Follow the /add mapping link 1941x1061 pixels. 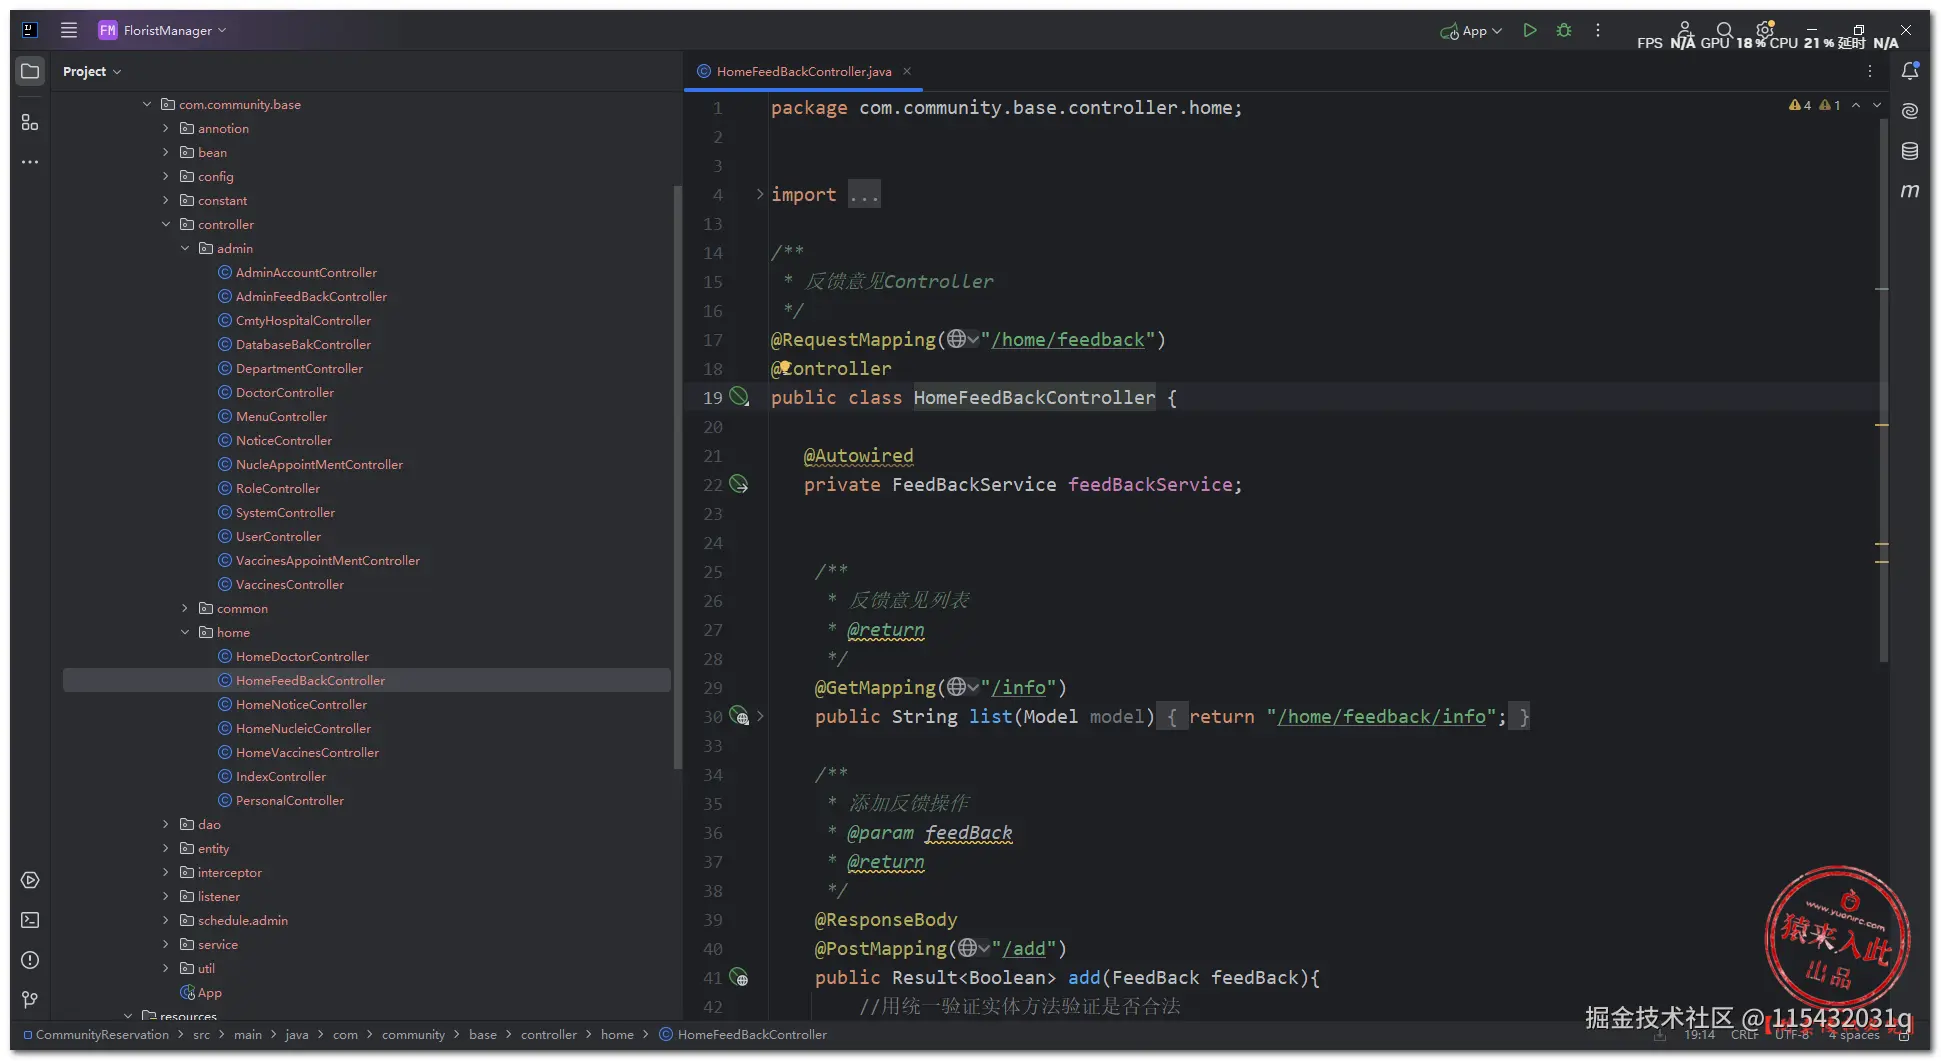point(1024,948)
